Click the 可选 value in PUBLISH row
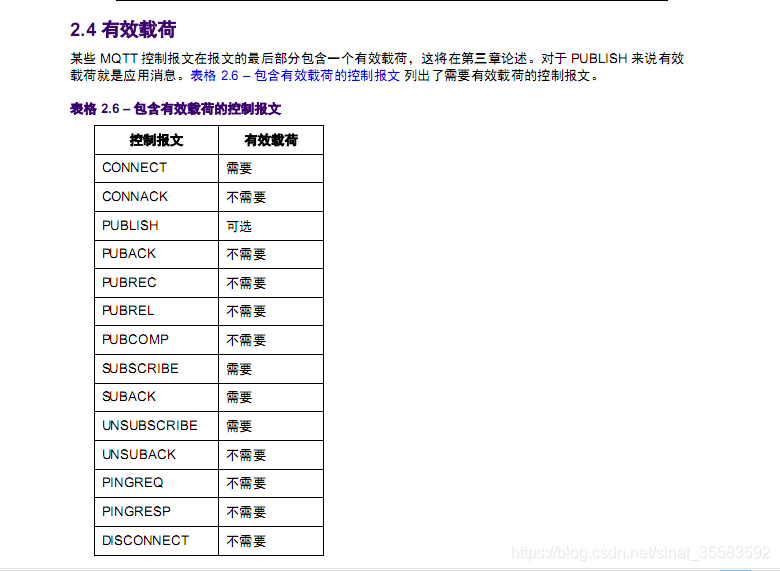780x571 pixels. (x=239, y=226)
